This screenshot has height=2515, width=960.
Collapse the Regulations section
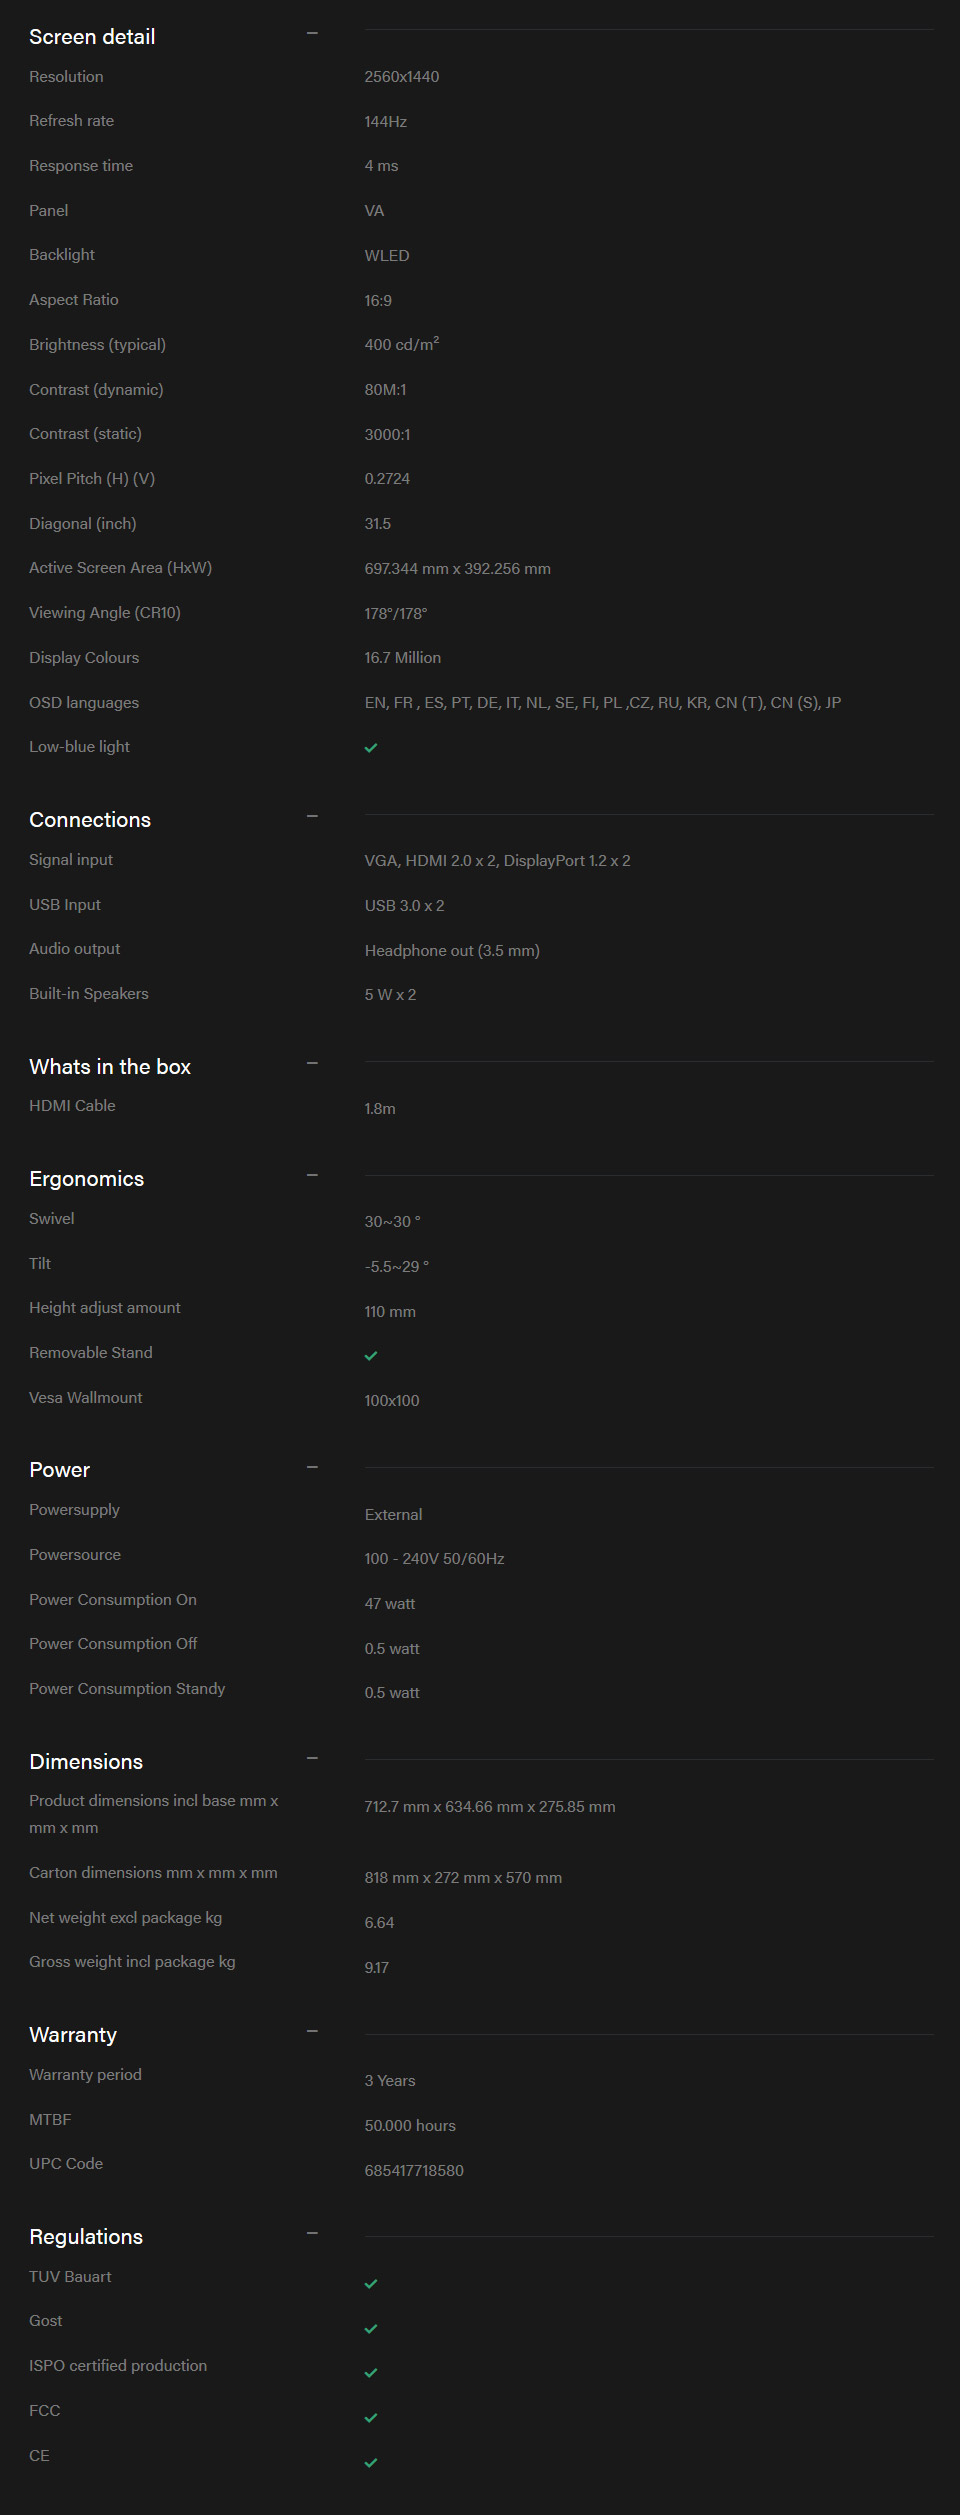[x=312, y=2234]
